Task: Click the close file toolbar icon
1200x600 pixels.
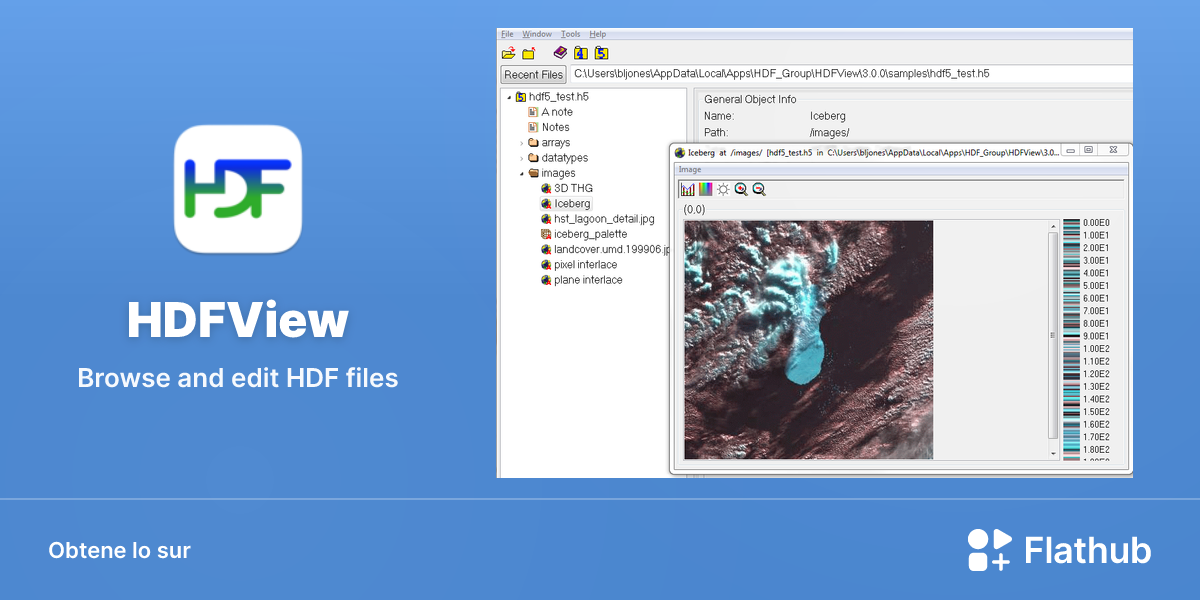Action: click(x=528, y=53)
